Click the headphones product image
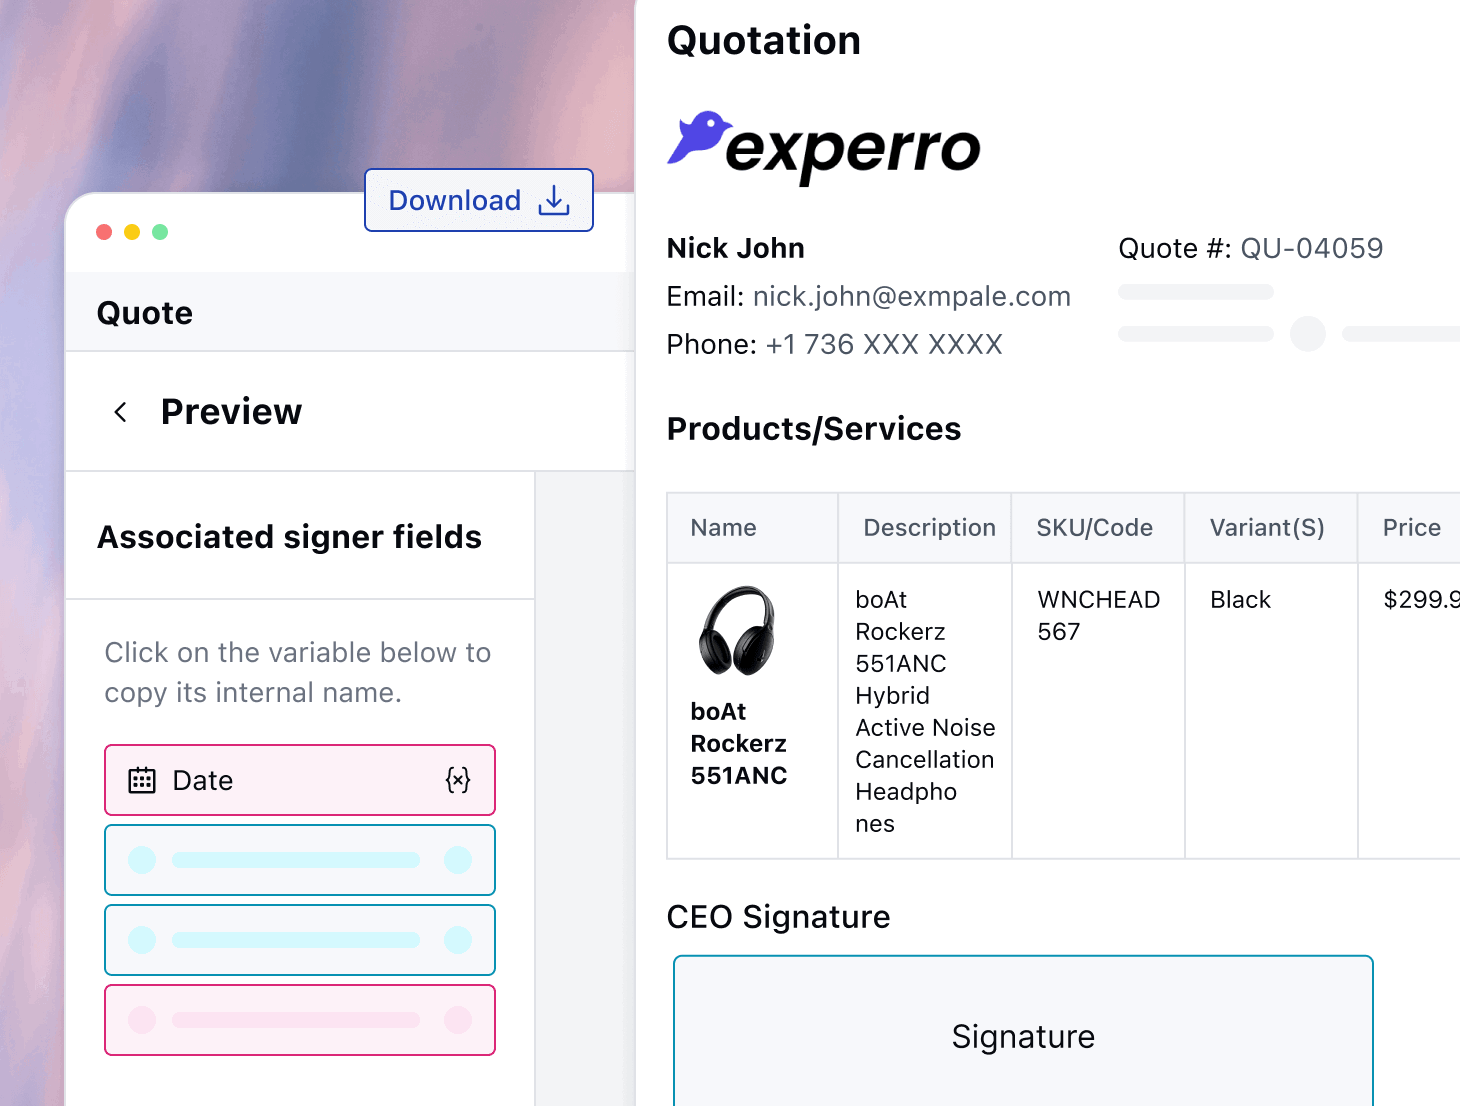Image resolution: width=1460 pixels, height=1106 pixels. pos(738,630)
